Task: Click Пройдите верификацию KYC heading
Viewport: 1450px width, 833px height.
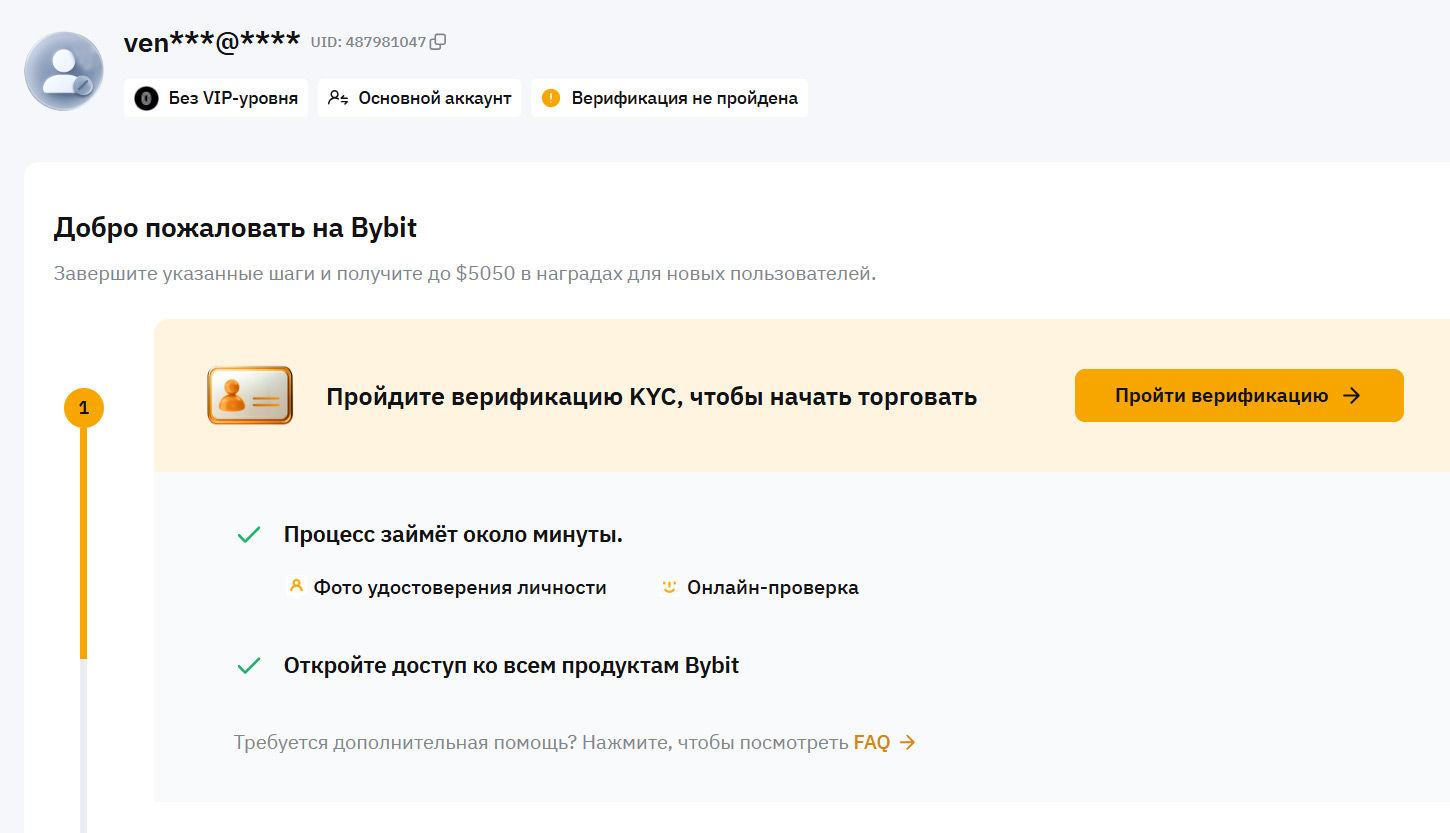Action: coord(651,397)
